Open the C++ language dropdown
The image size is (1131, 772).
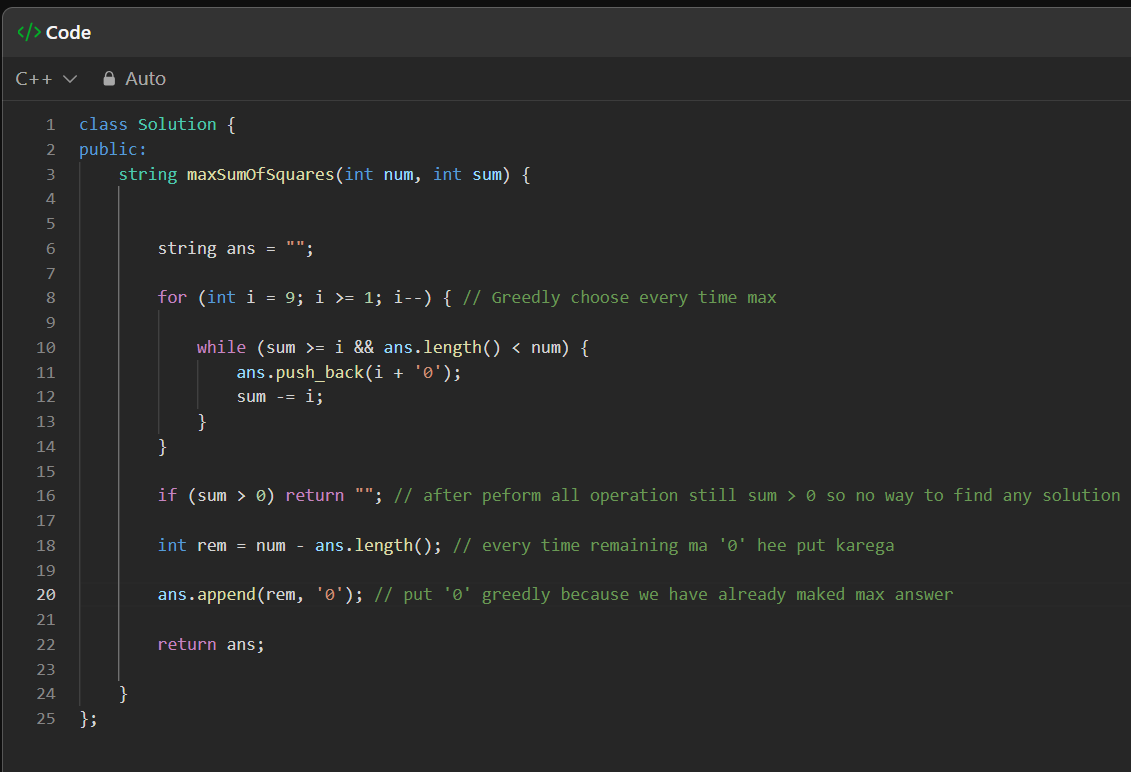tap(46, 79)
